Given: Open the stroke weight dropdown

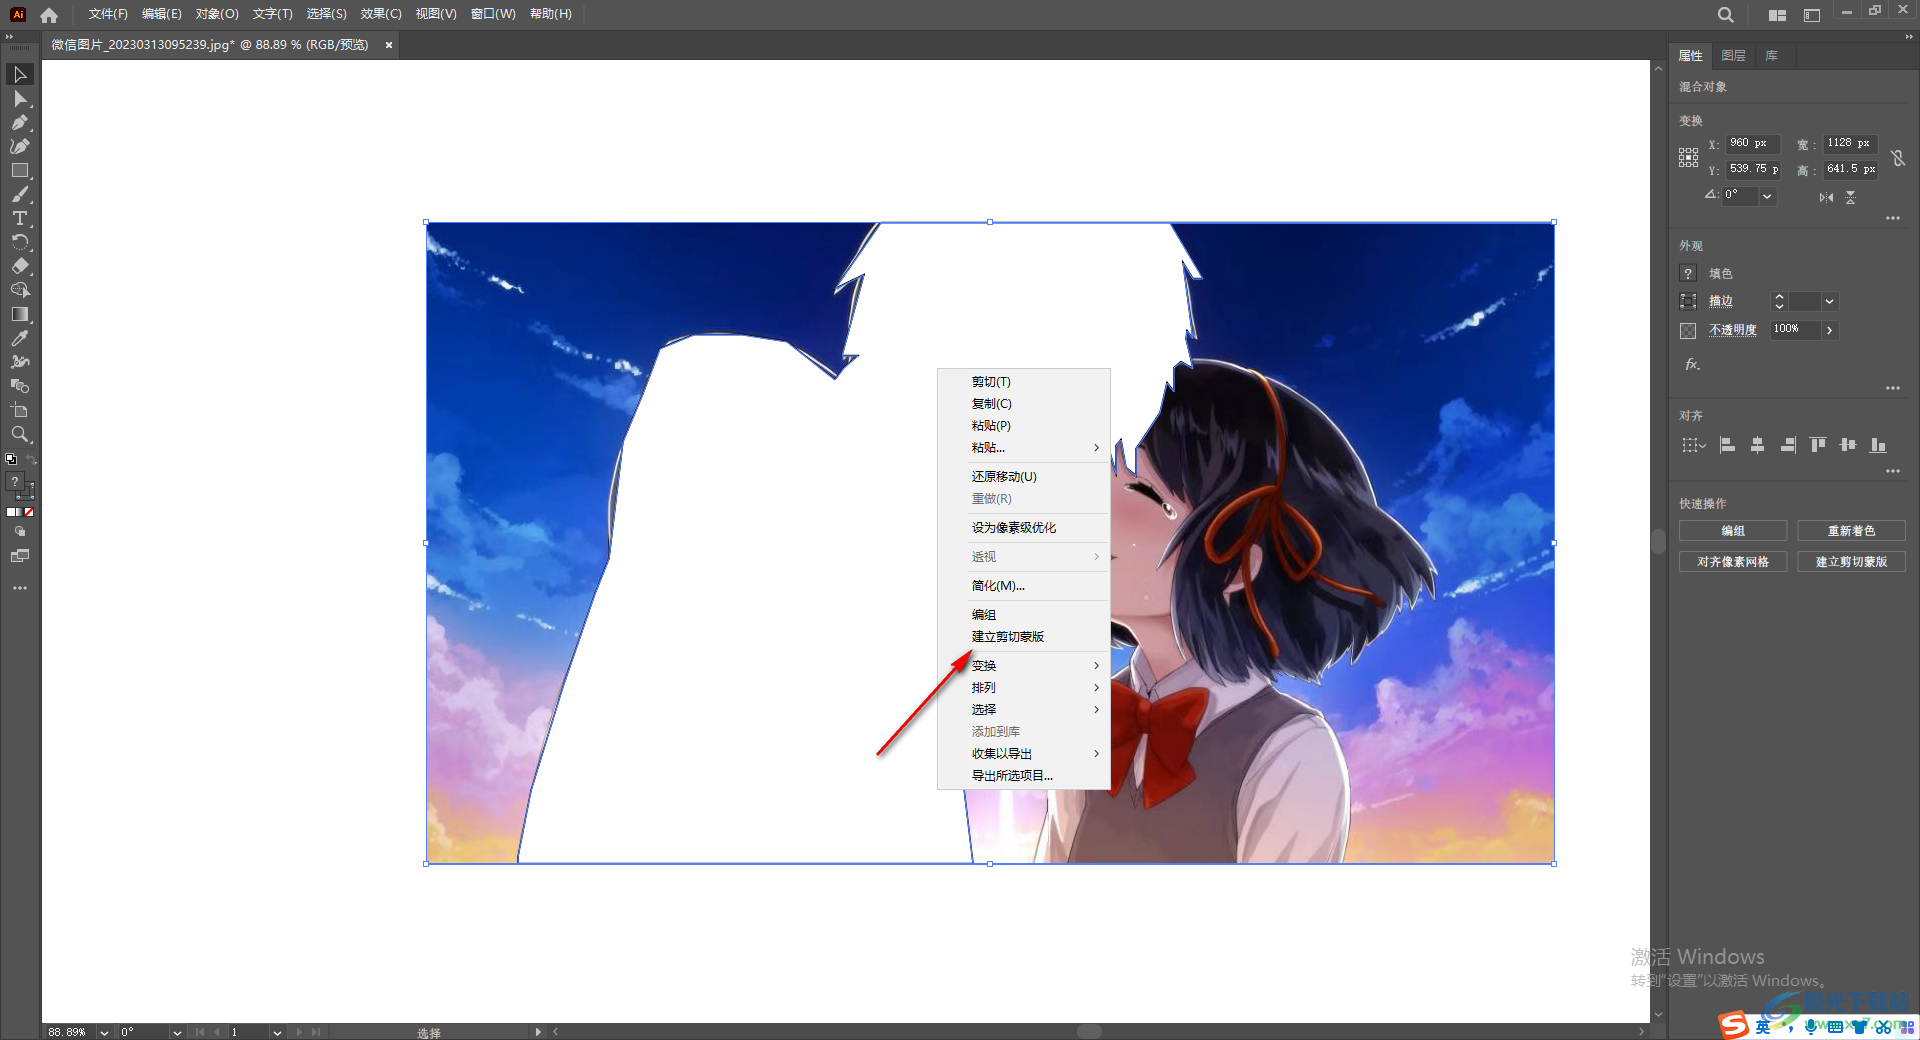Looking at the screenshot, I should coord(1829,301).
